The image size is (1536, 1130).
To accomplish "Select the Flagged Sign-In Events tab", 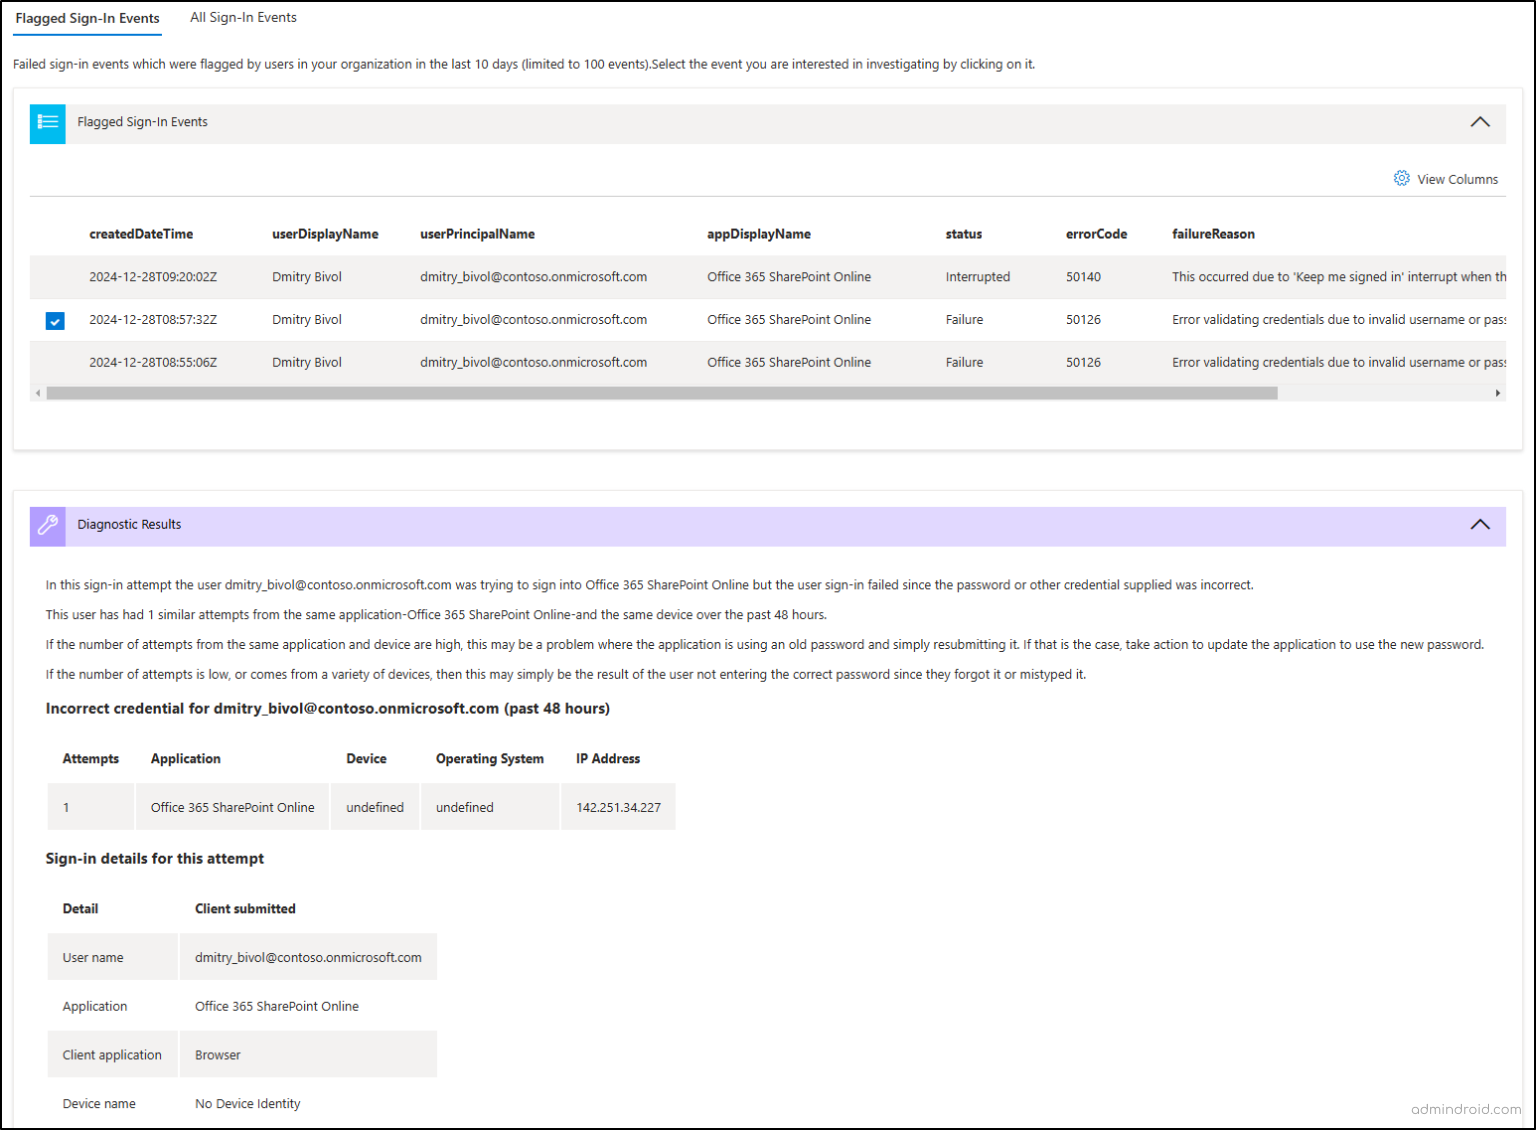I will click(86, 18).
